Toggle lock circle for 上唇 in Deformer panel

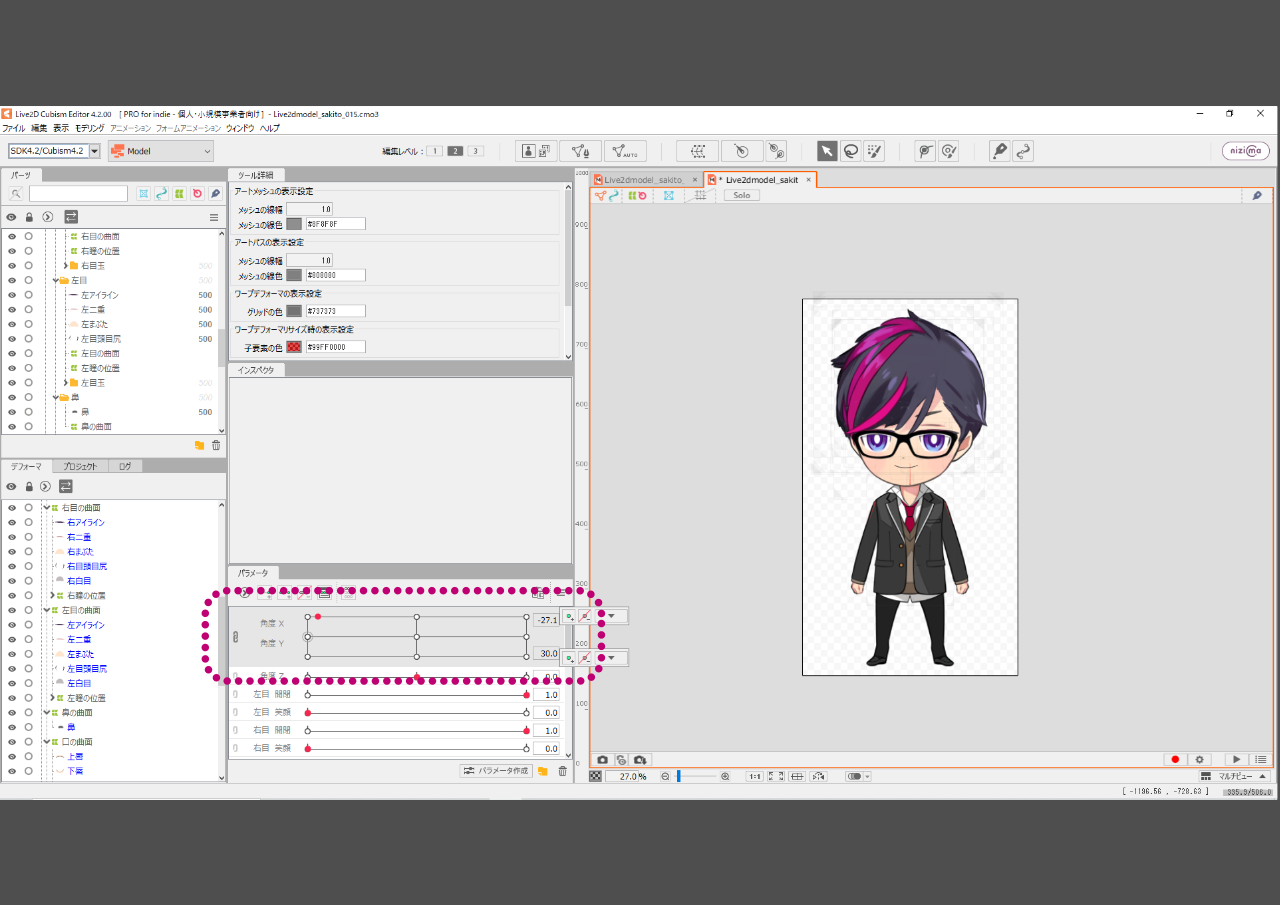point(29,756)
